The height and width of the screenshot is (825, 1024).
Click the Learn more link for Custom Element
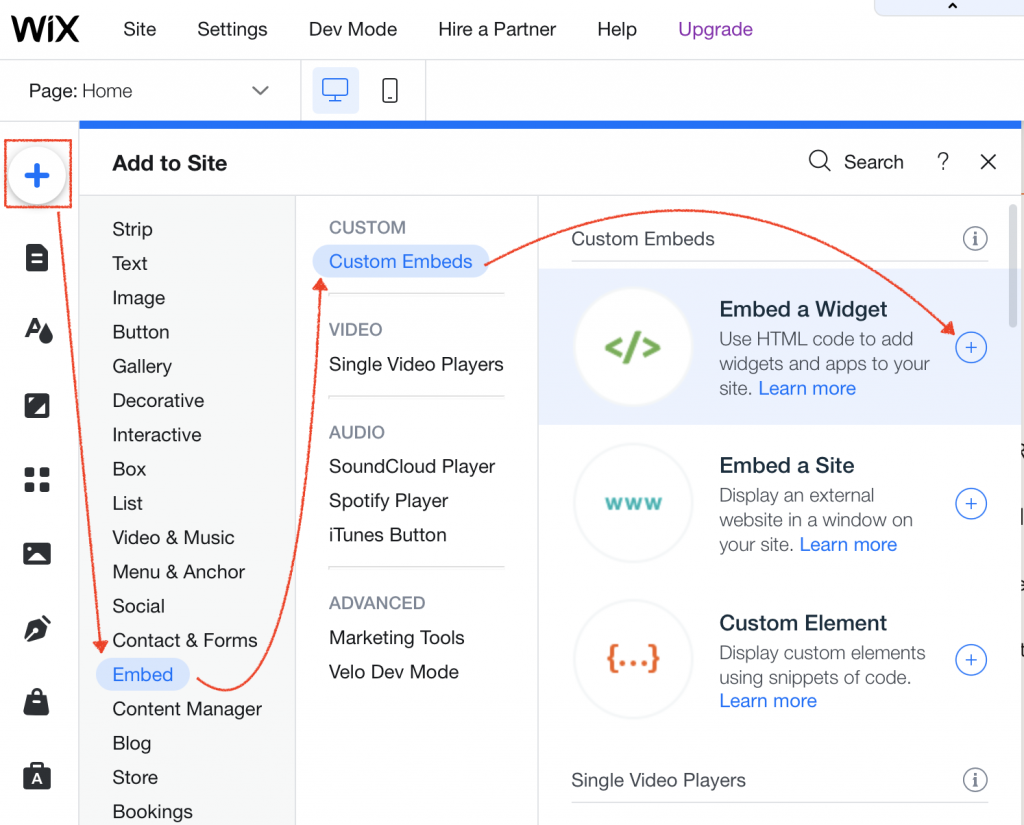tap(768, 700)
